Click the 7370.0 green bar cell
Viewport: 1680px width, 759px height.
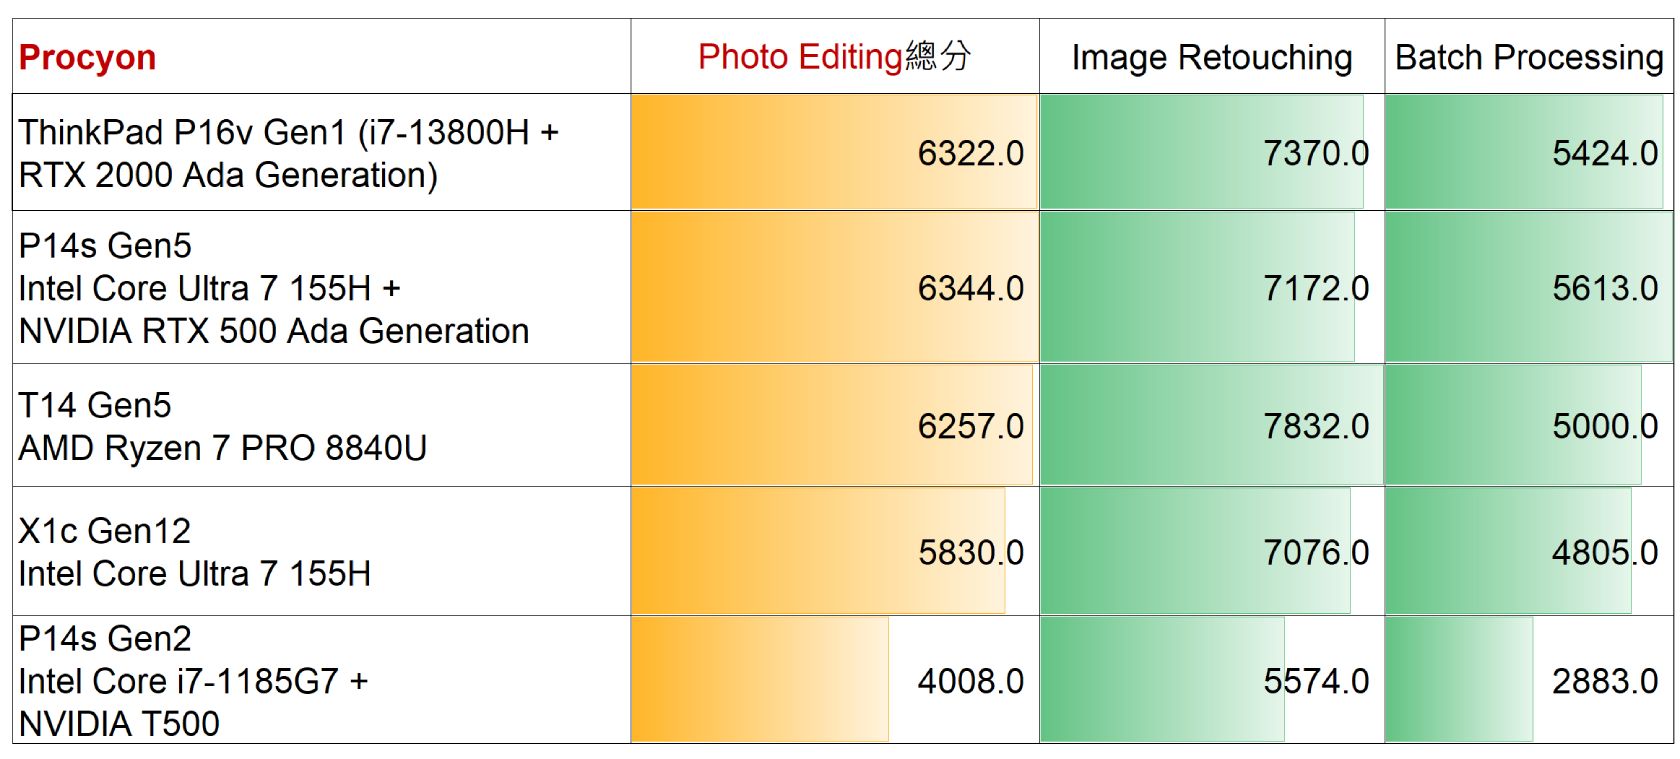click(1212, 153)
